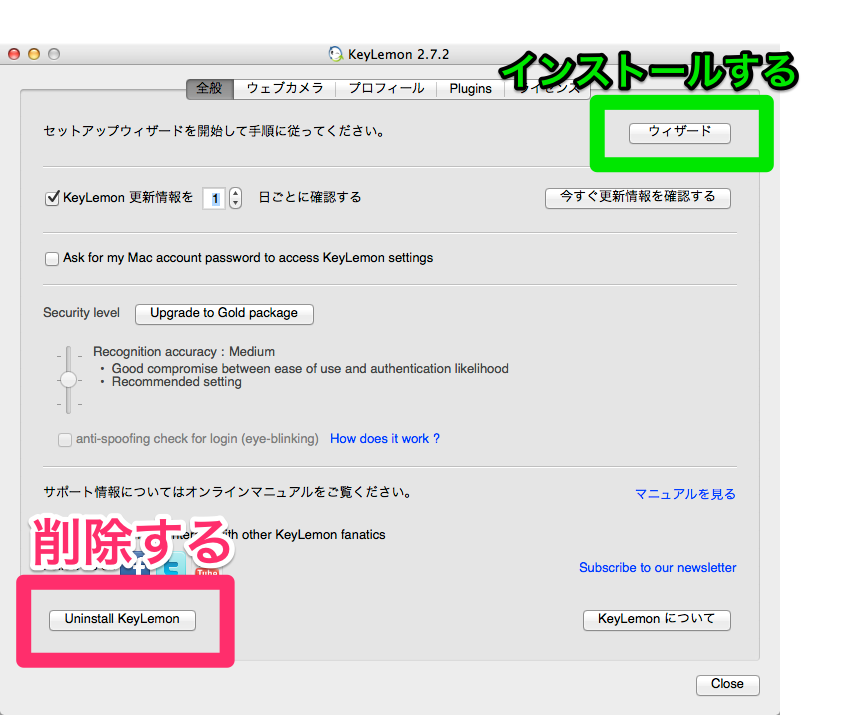Viewport: 848px width, 715px height.
Task: Click the KeyLemon について button
Action: 657,620
